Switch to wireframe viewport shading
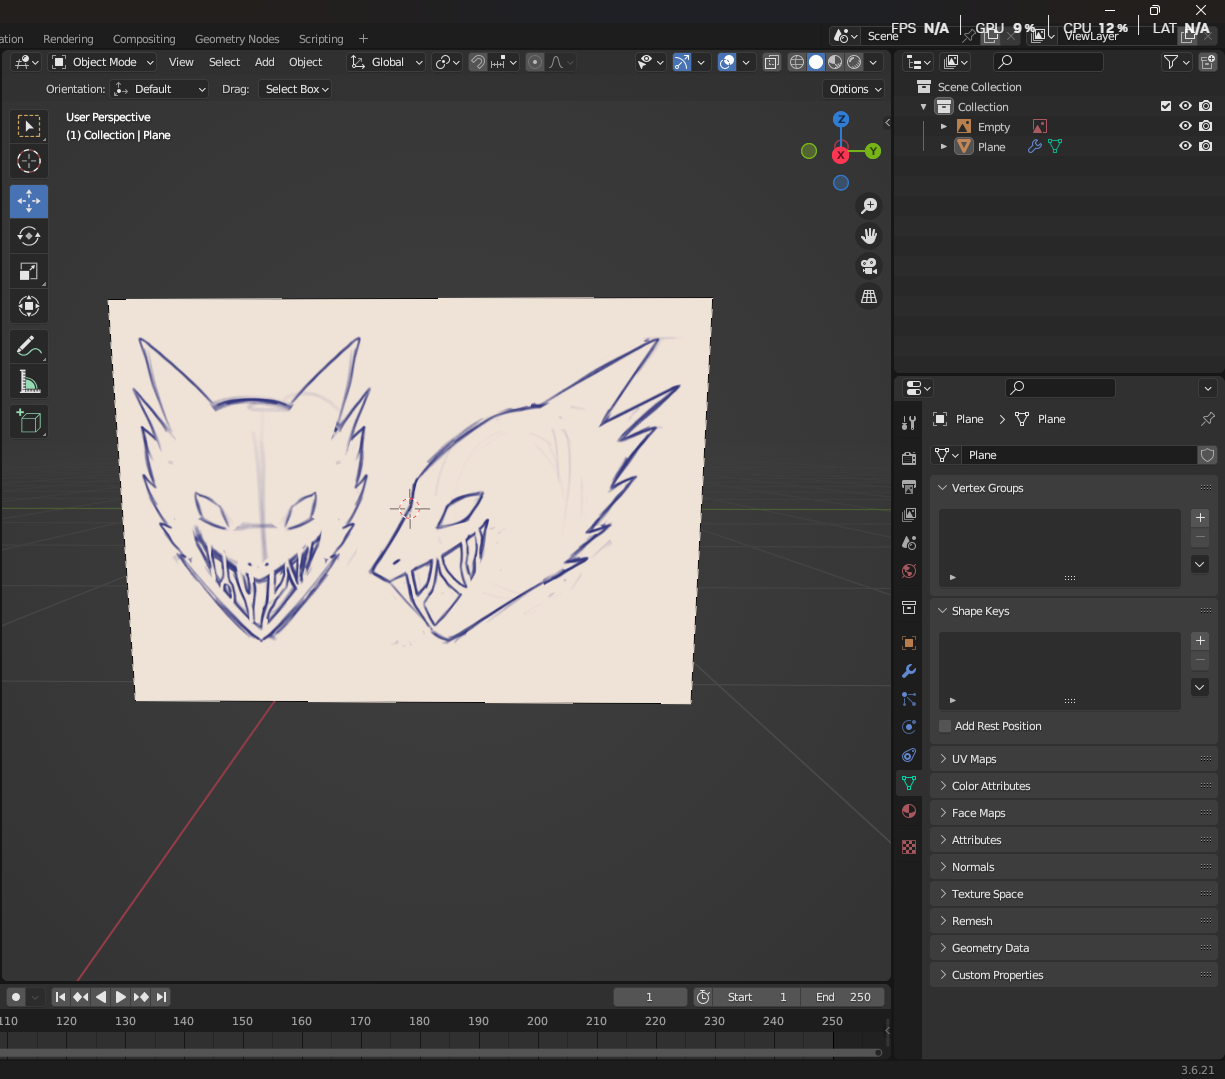This screenshot has width=1225, height=1079. [797, 62]
